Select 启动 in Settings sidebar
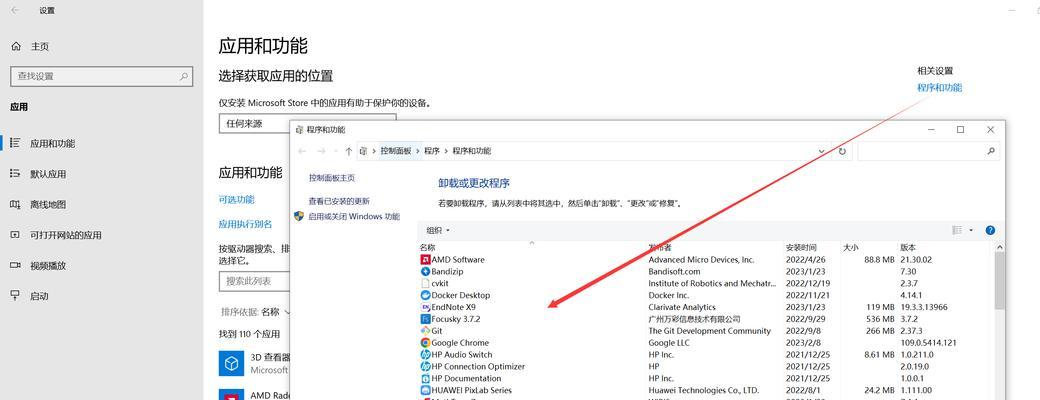Screen dimensions: 1040x400 (x=101, y=296)
